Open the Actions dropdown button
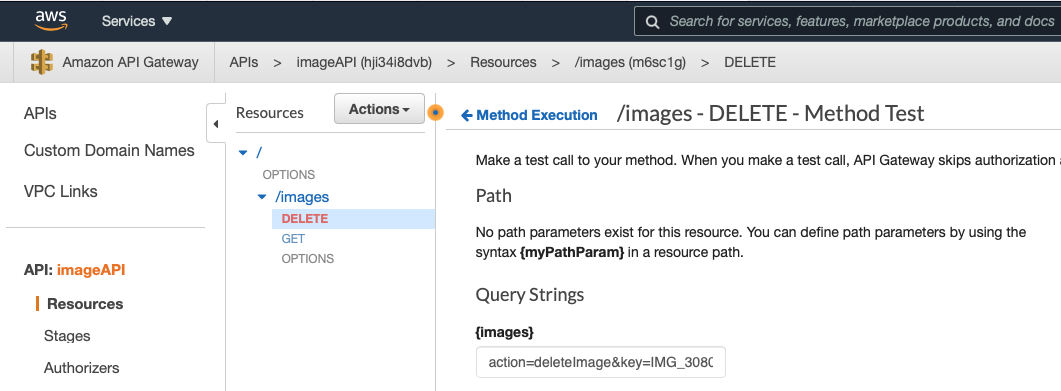This screenshot has height=391, width=1061. [x=379, y=109]
